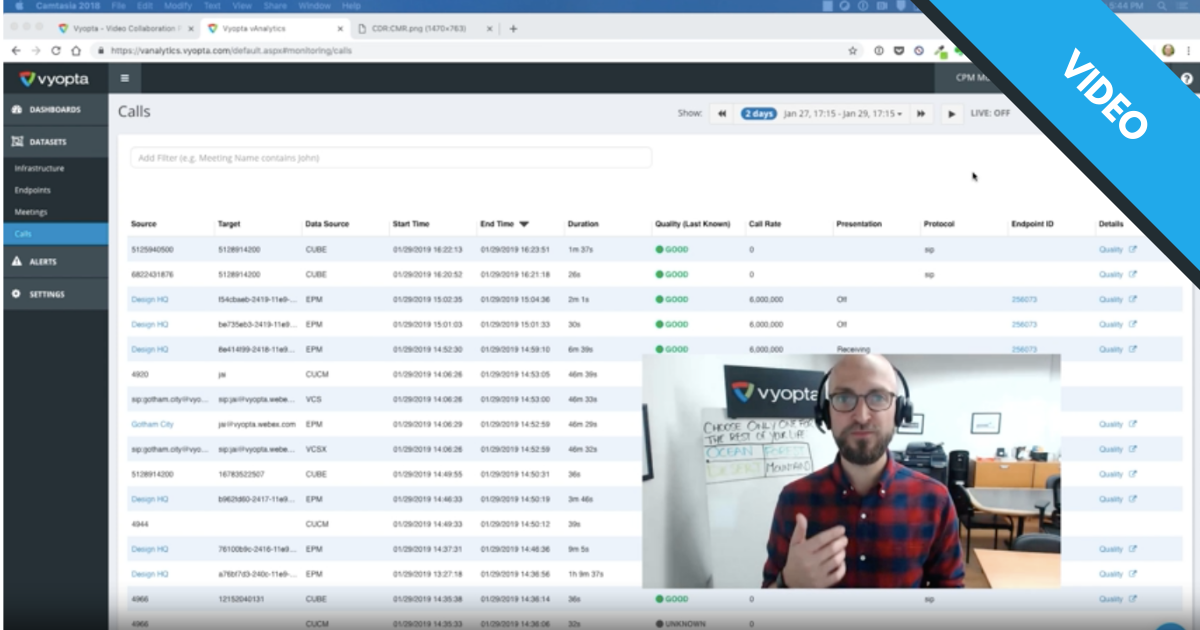The height and width of the screenshot is (630, 1200).
Task: Collapse the sidebar with the hamburger icon
Action: click(x=125, y=78)
